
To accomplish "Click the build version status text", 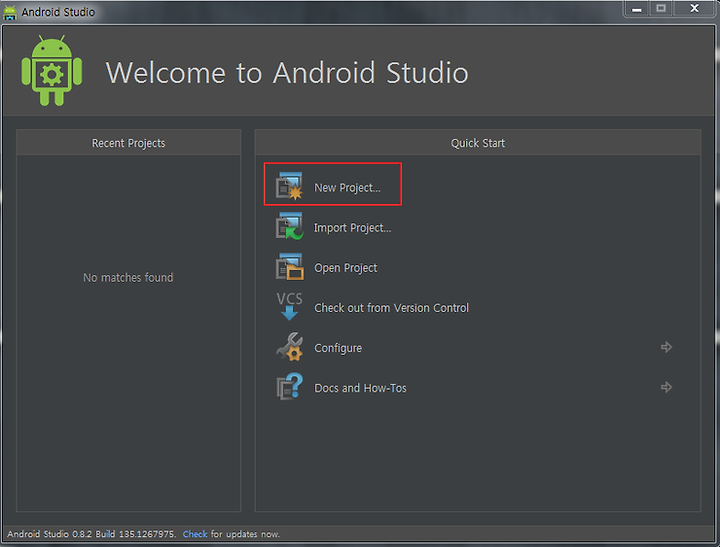I will tap(91, 534).
